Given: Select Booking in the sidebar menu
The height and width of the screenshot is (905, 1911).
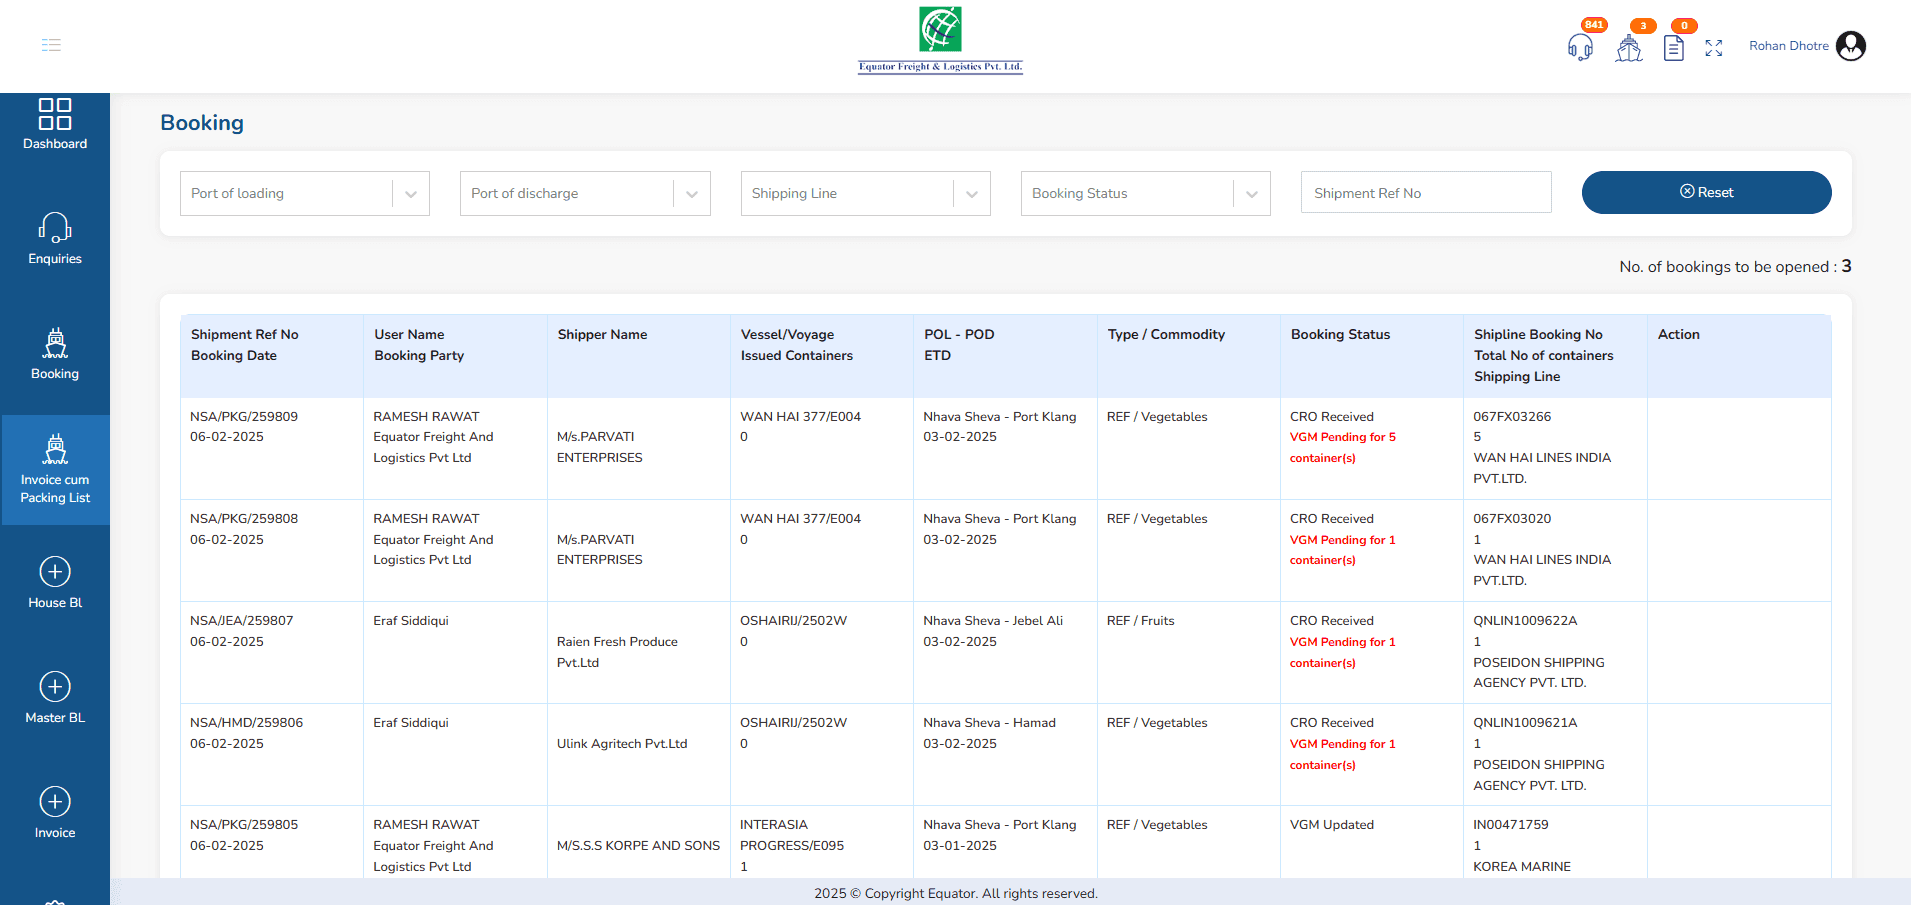Looking at the screenshot, I should point(55,354).
